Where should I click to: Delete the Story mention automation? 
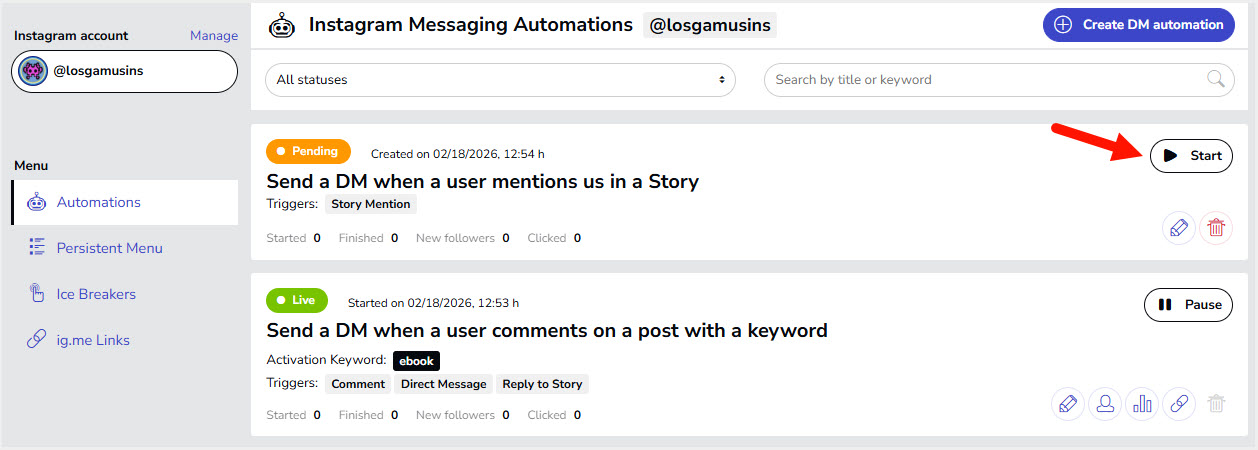click(x=1216, y=227)
